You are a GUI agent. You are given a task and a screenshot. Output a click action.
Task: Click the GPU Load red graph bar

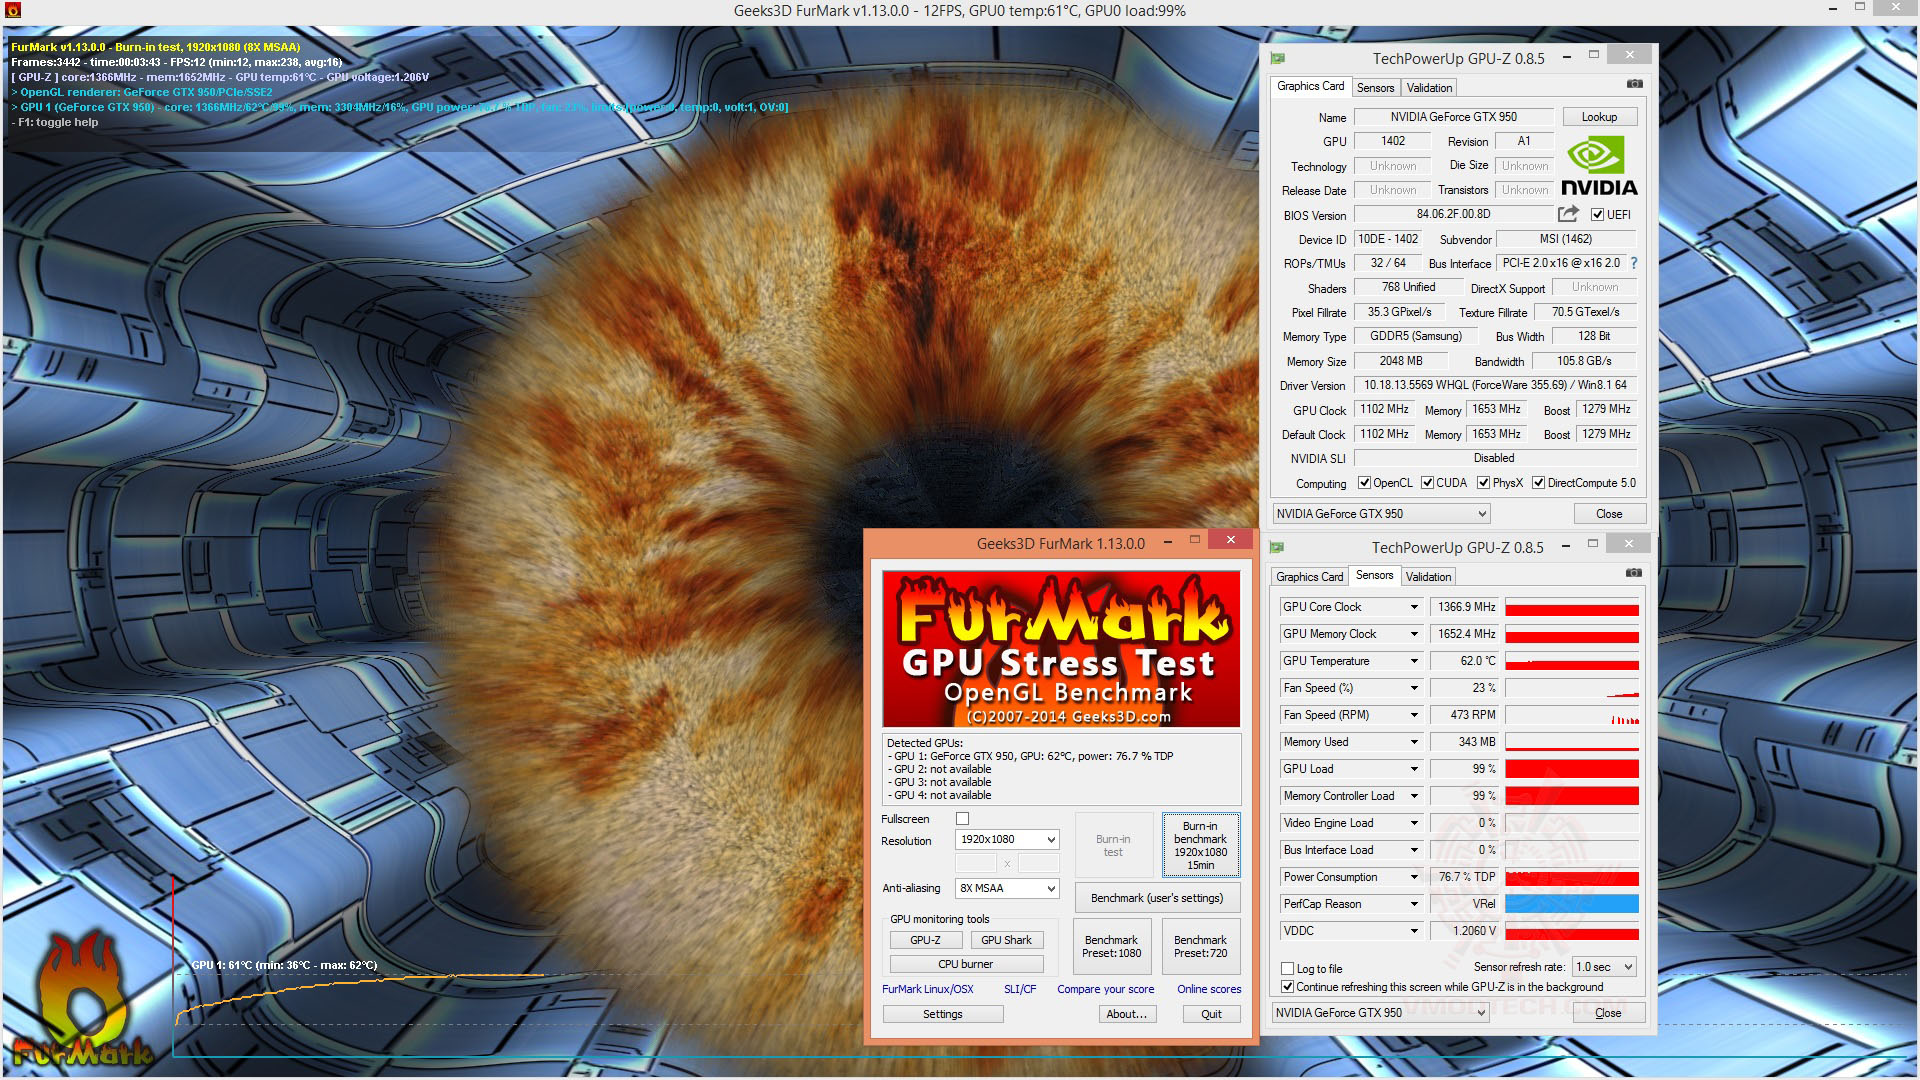1571,769
